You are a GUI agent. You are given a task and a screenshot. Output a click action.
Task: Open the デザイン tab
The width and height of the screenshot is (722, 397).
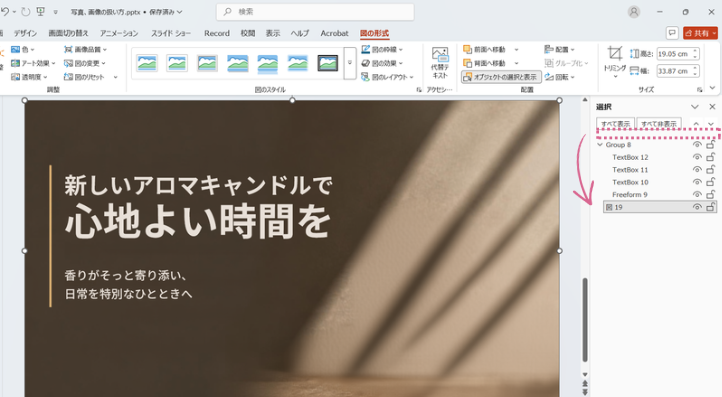coord(25,33)
